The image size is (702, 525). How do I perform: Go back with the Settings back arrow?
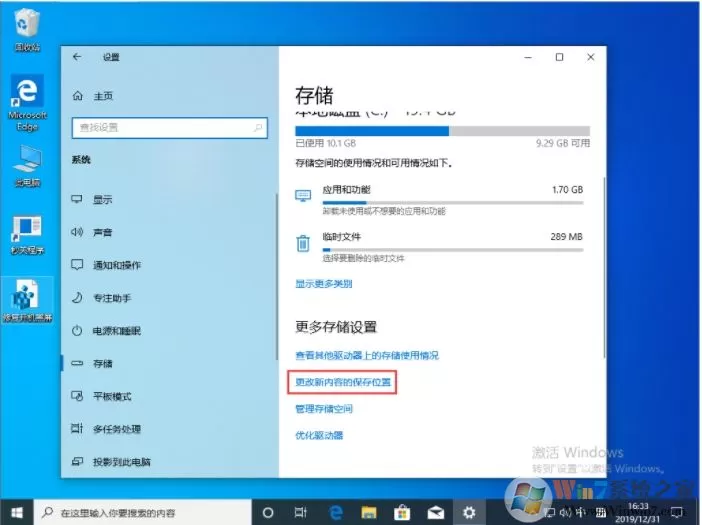tap(77, 57)
